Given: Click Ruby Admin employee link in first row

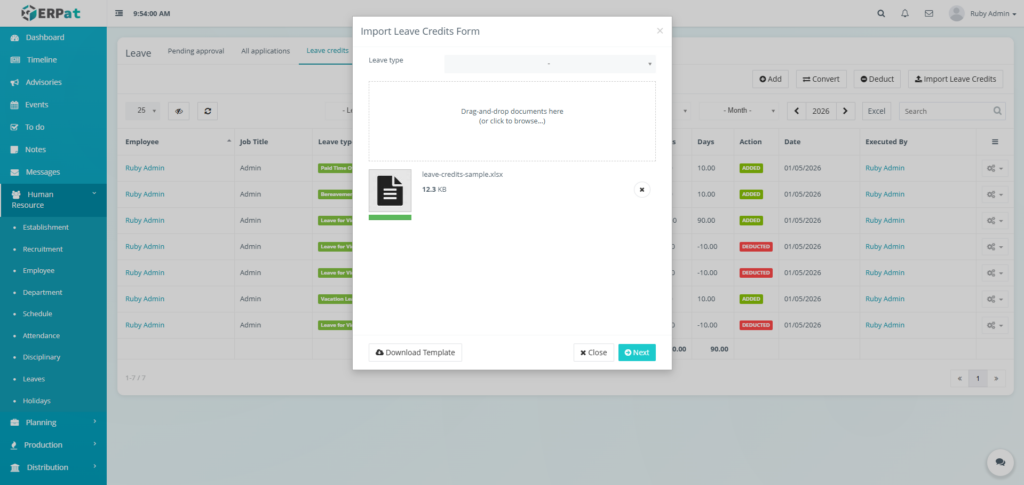Looking at the screenshot, I should click(145, 168).
